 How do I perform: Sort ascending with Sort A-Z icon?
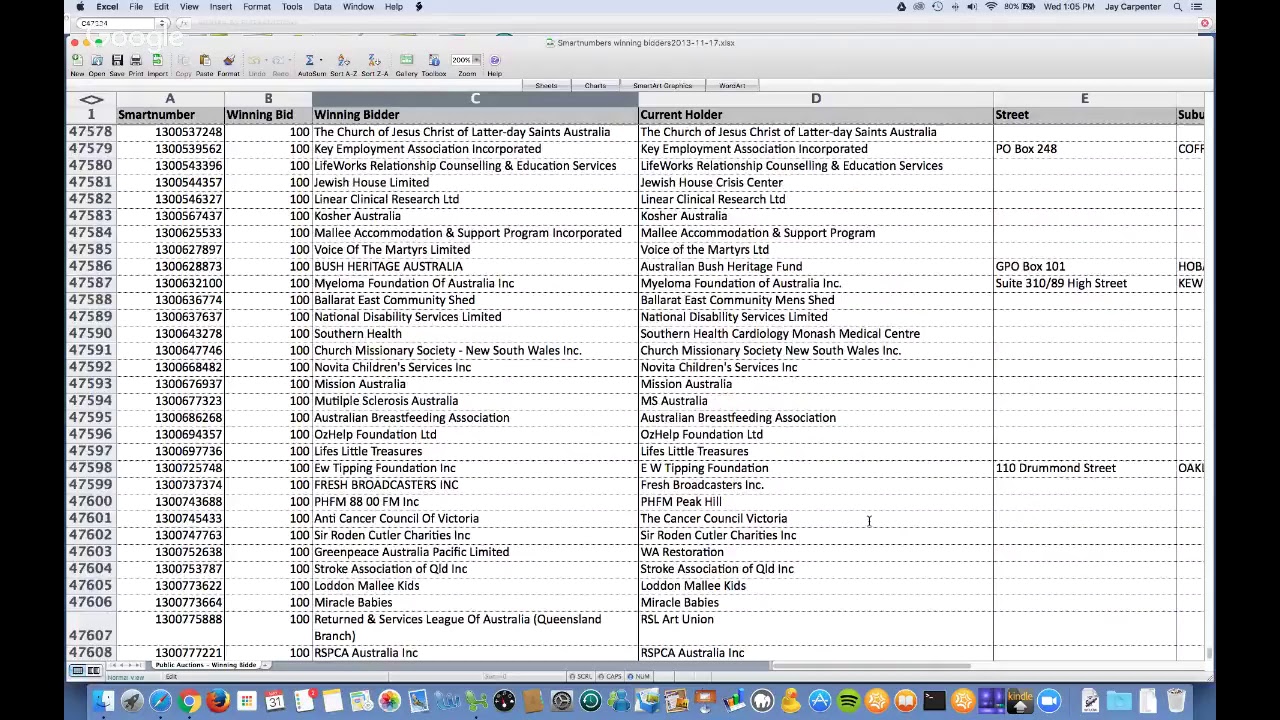343,61
